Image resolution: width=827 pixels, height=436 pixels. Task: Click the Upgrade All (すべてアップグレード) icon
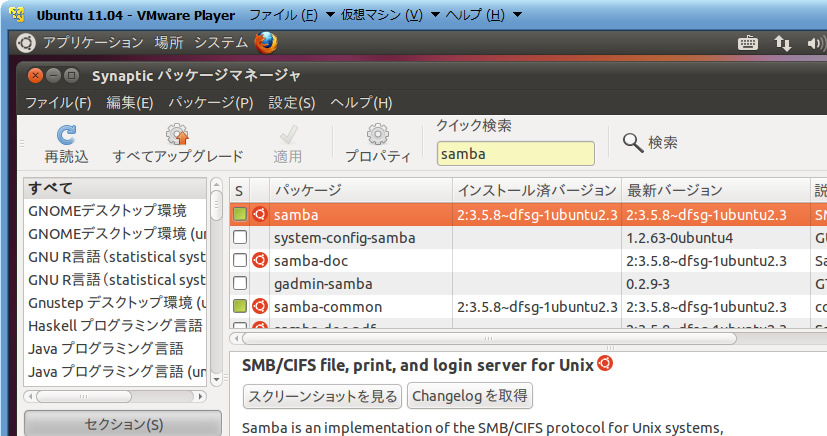click(x=177, y=135)
